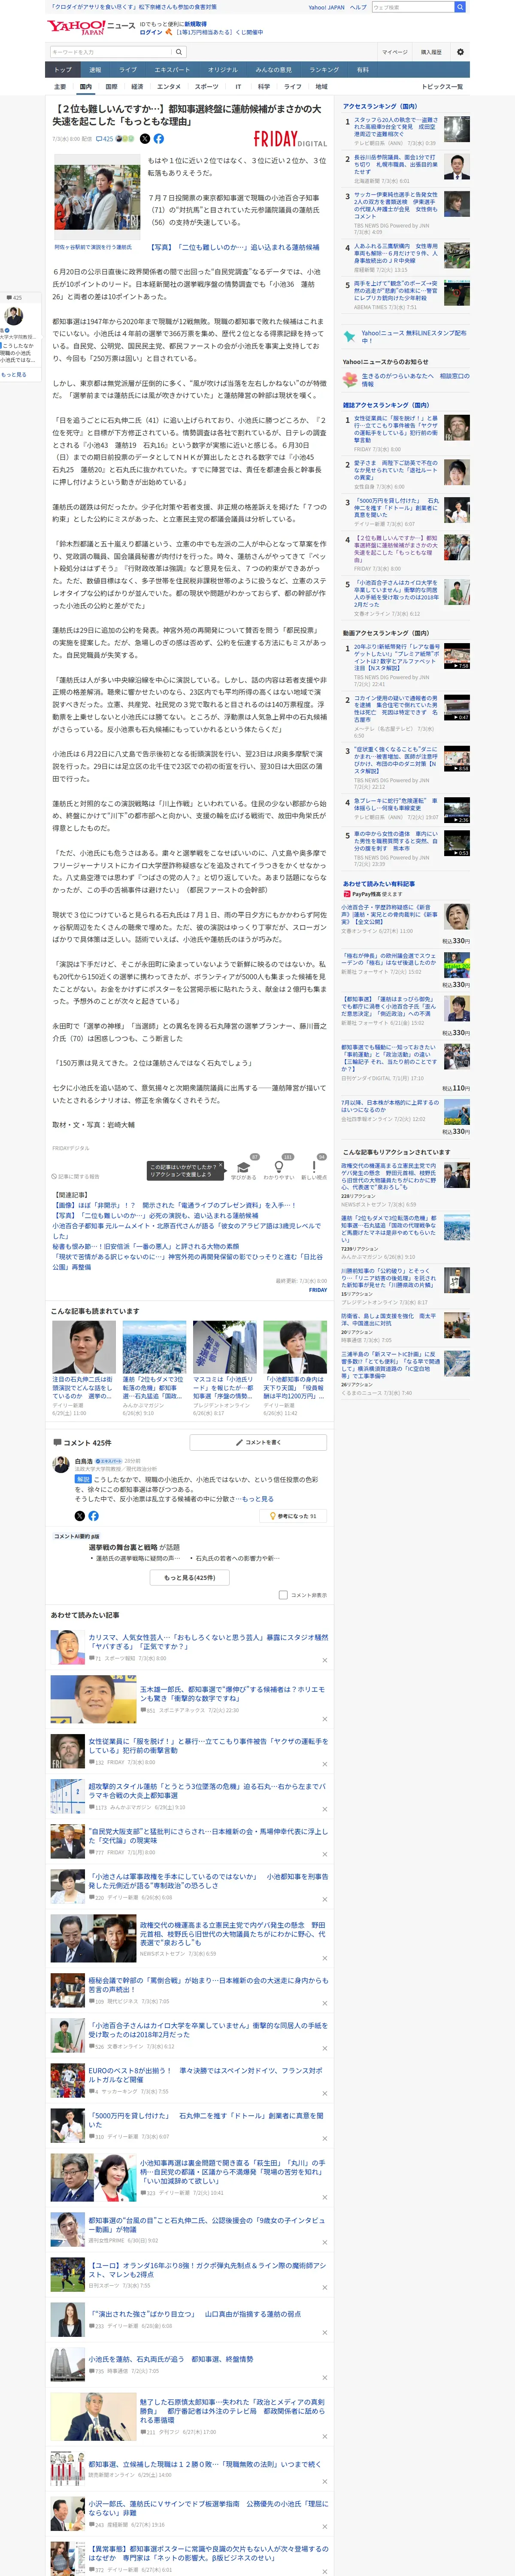Expand the expert comment via もっと見る
The image size is (515, 2576).
click(258, 1499)
